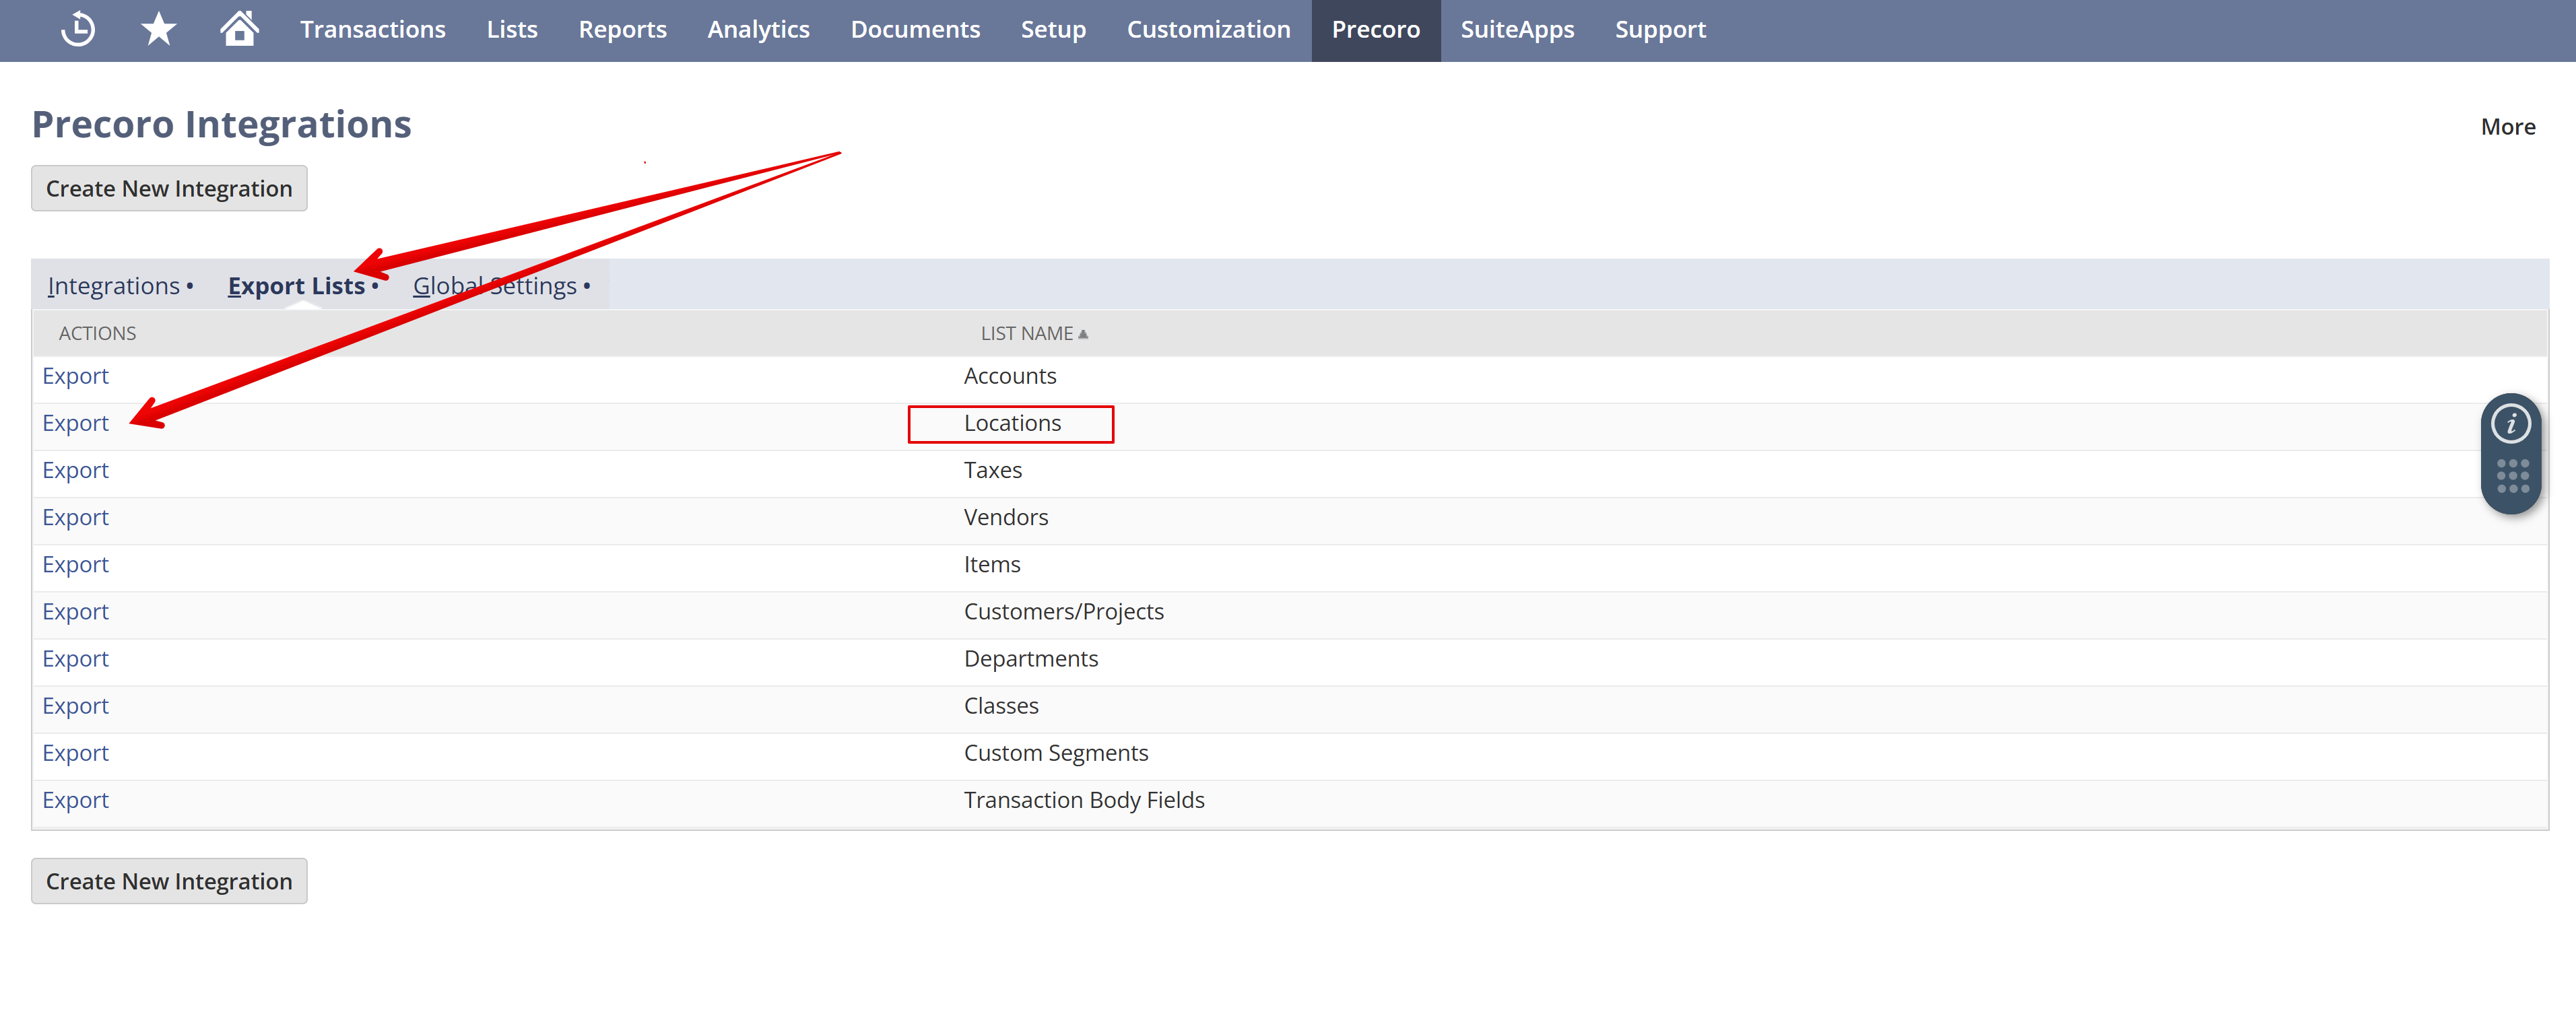Click the List Name column header
The height and width of the screenshot is (1014, 2576).
1026,334
